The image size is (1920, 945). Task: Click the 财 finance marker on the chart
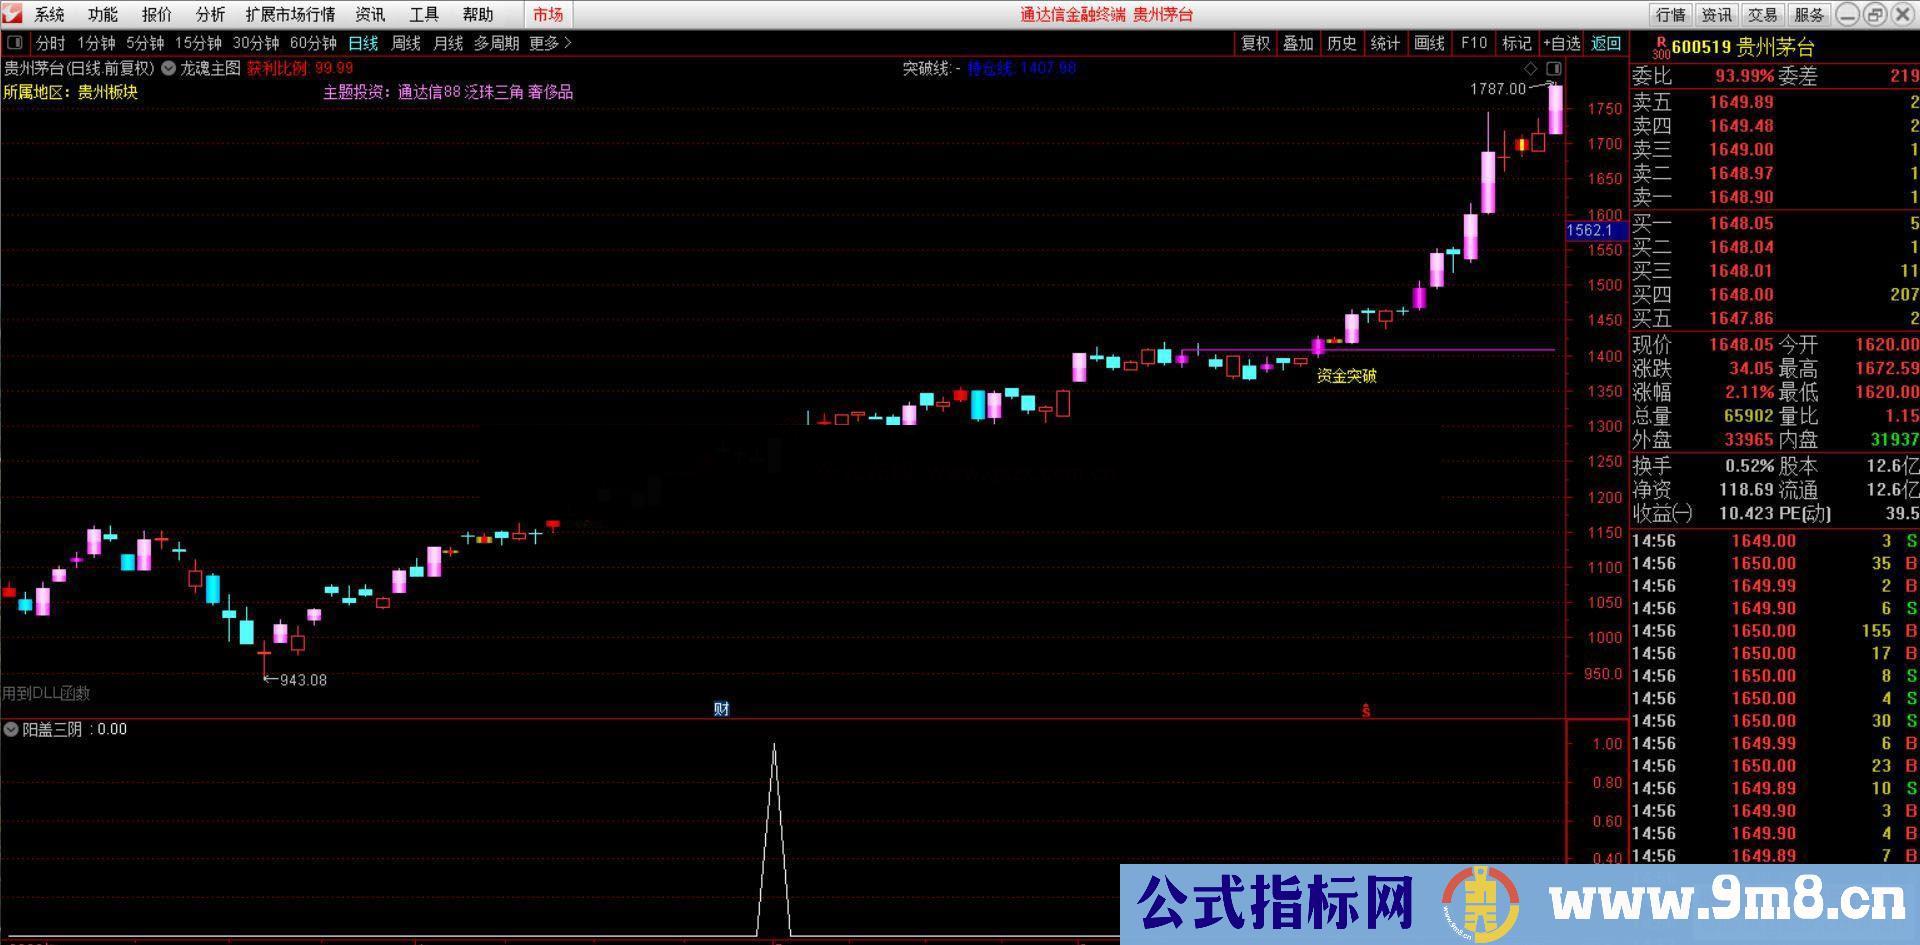721,708
